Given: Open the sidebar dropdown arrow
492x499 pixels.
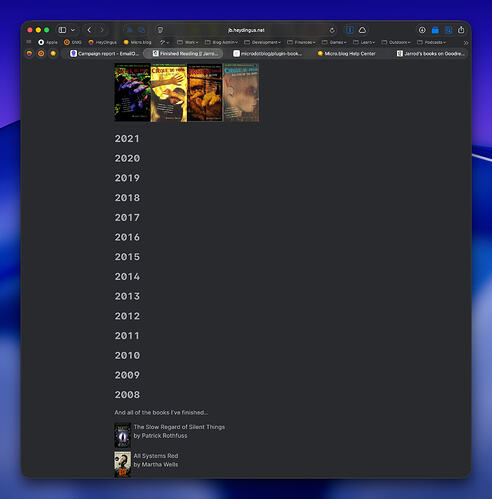Looking at the screenshot, I should [73, 30].
